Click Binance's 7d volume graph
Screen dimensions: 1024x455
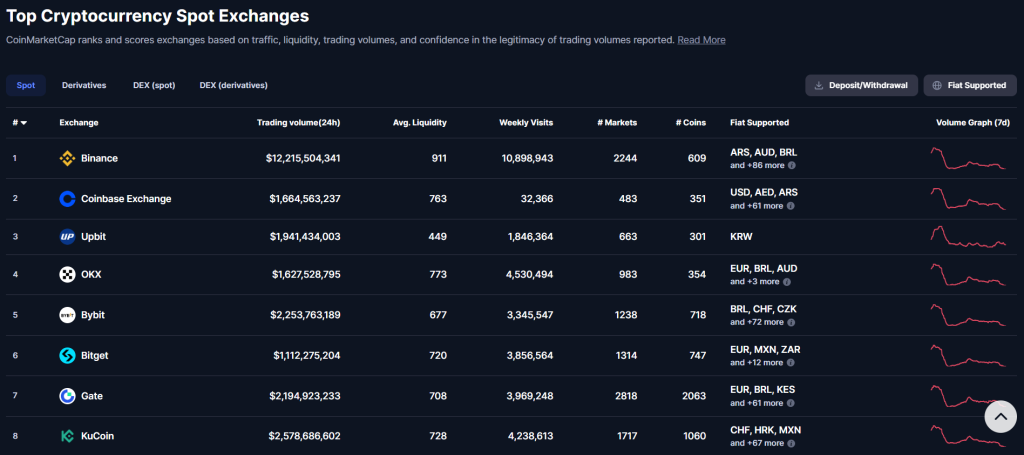click(967, 158)
